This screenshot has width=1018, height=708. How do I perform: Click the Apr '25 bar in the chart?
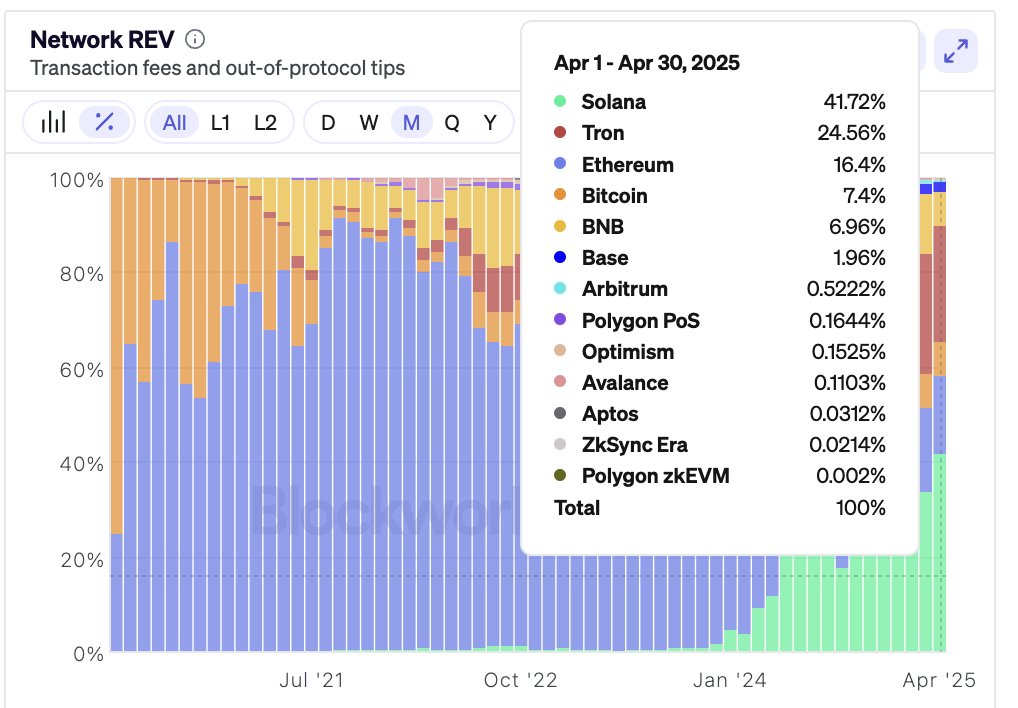pos(939,414)
